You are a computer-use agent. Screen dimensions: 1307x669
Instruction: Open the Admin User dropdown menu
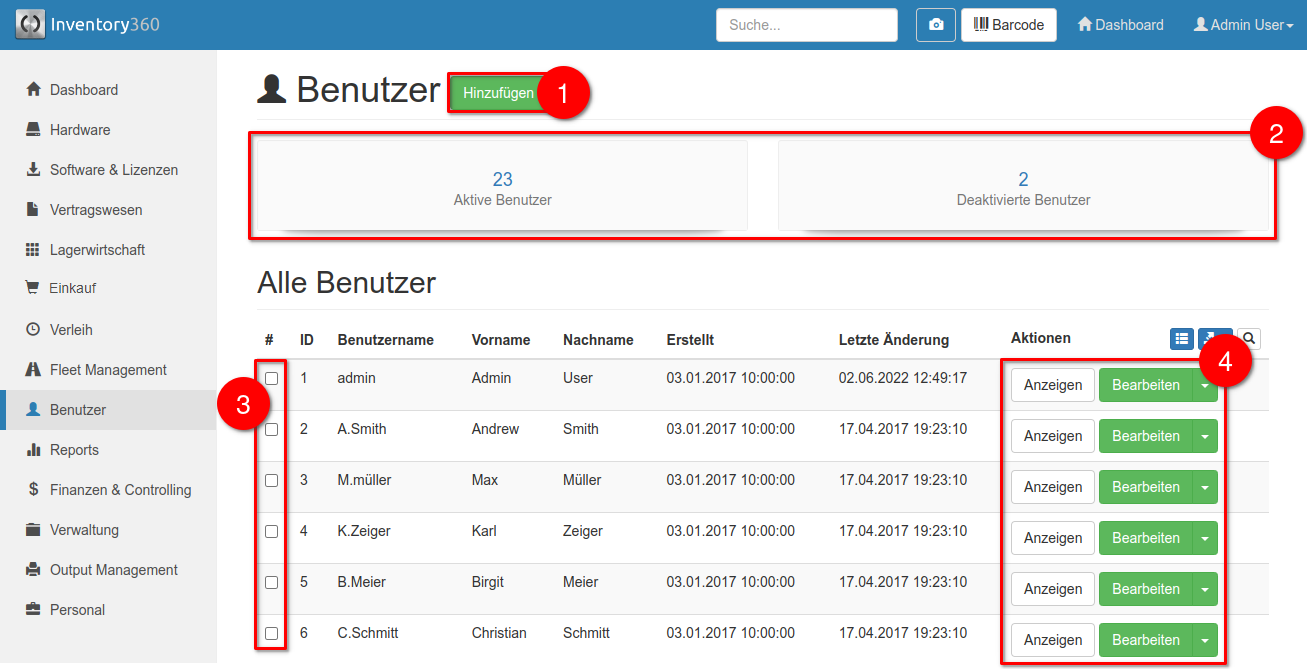pyautogui.click(x=1242, y=24)
